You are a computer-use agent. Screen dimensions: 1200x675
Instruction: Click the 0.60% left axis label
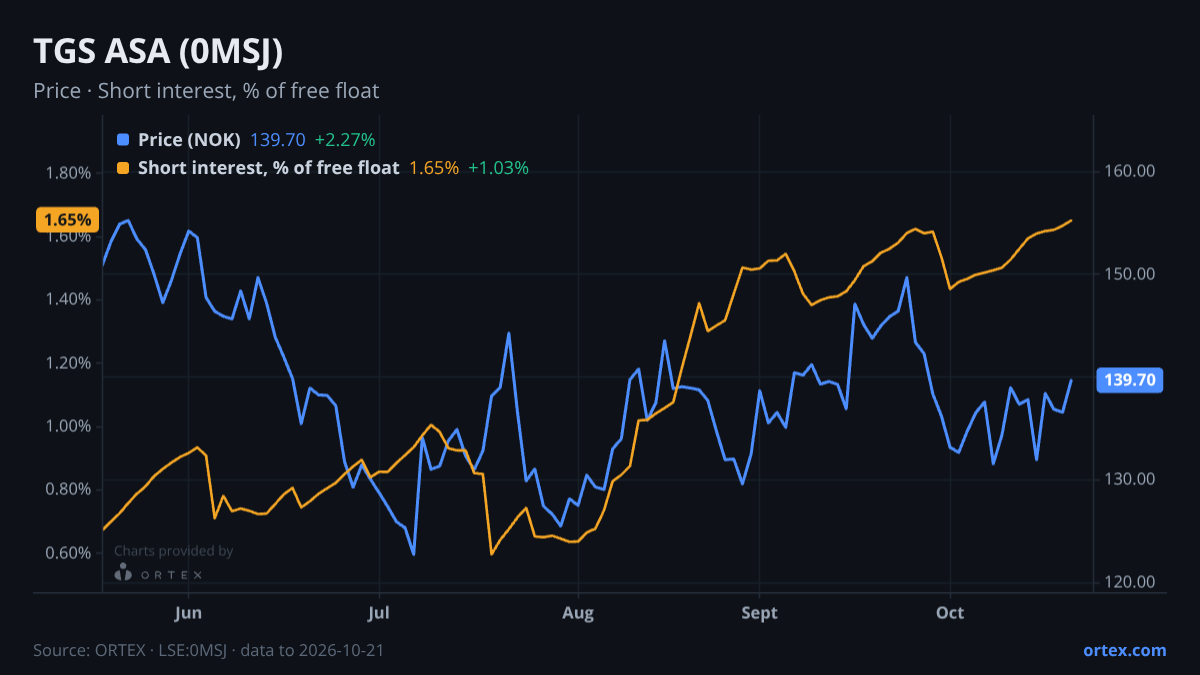(68, 553)
